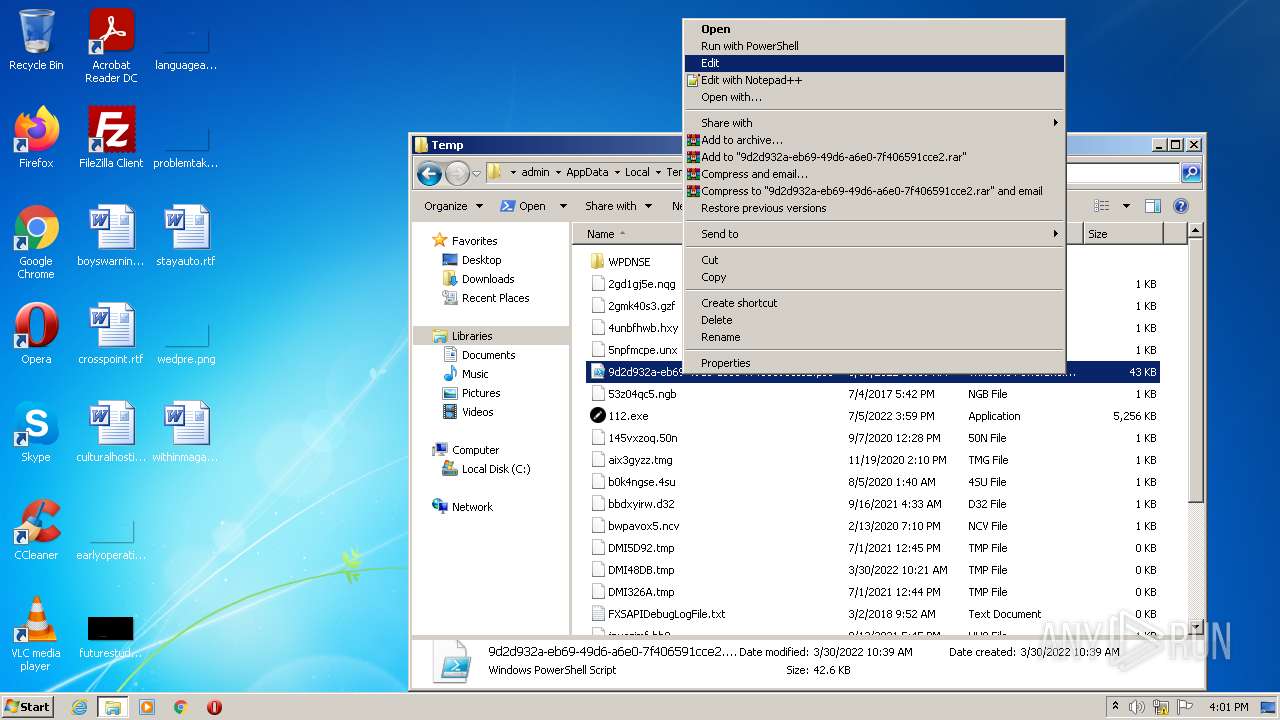Screen dimensions: 1280x720
Task: Choose Open with… entry
Action: point(874,97)
